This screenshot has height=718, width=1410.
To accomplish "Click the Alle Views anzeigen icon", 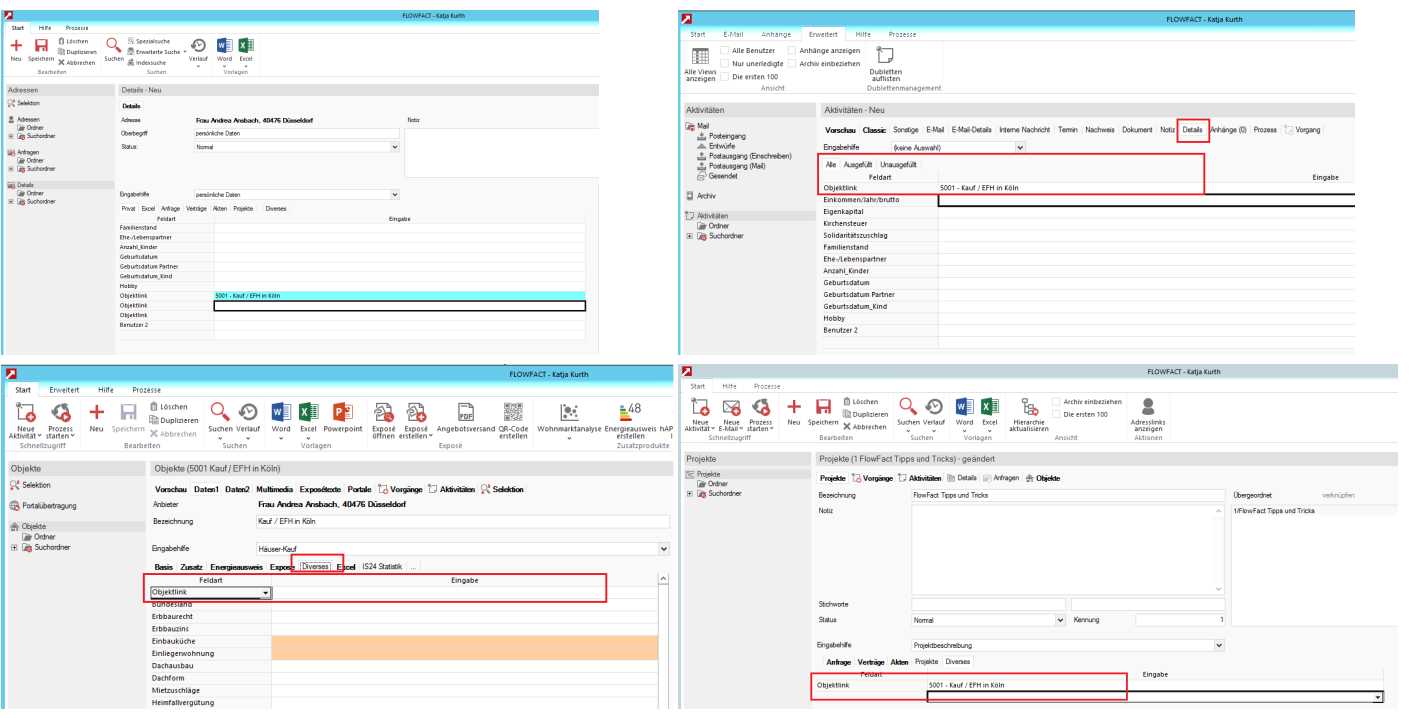I will tap(700, 56).
